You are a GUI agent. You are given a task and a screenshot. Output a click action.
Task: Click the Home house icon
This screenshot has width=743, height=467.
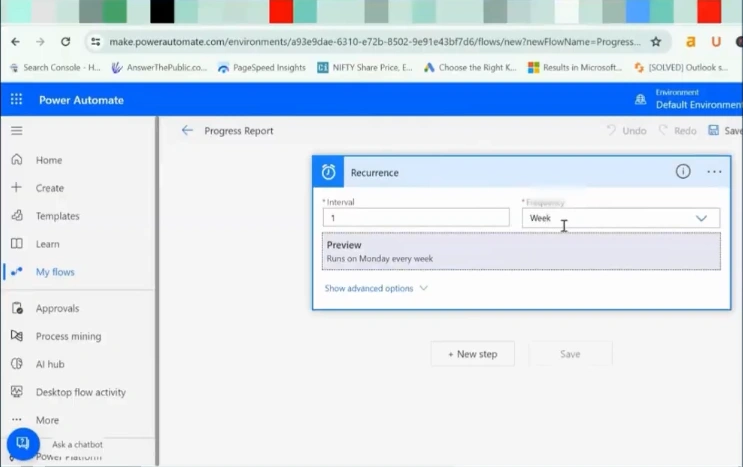(x=17, y=160)
